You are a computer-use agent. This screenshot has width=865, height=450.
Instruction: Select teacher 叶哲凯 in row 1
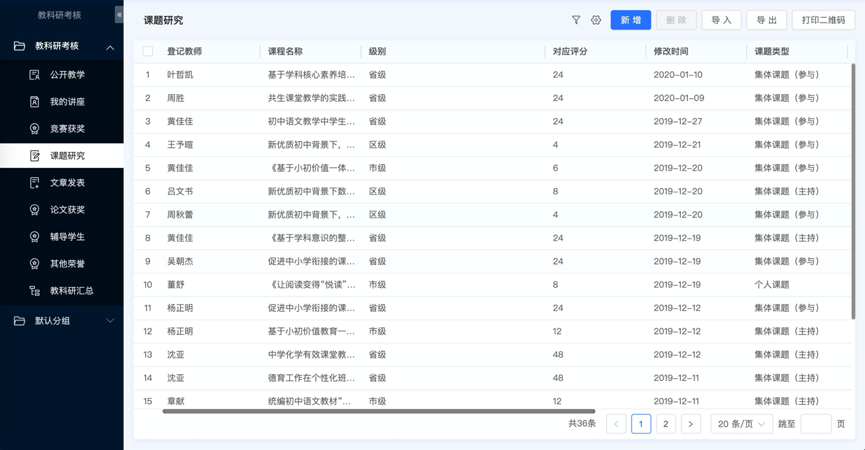click(x=180, y=74)
